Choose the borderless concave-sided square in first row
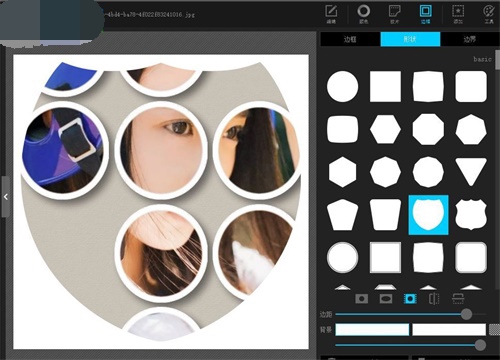 tap(428, 86)
